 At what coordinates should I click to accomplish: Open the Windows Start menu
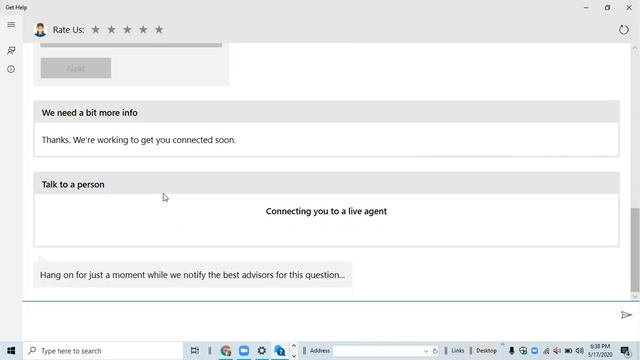[11, 351]
